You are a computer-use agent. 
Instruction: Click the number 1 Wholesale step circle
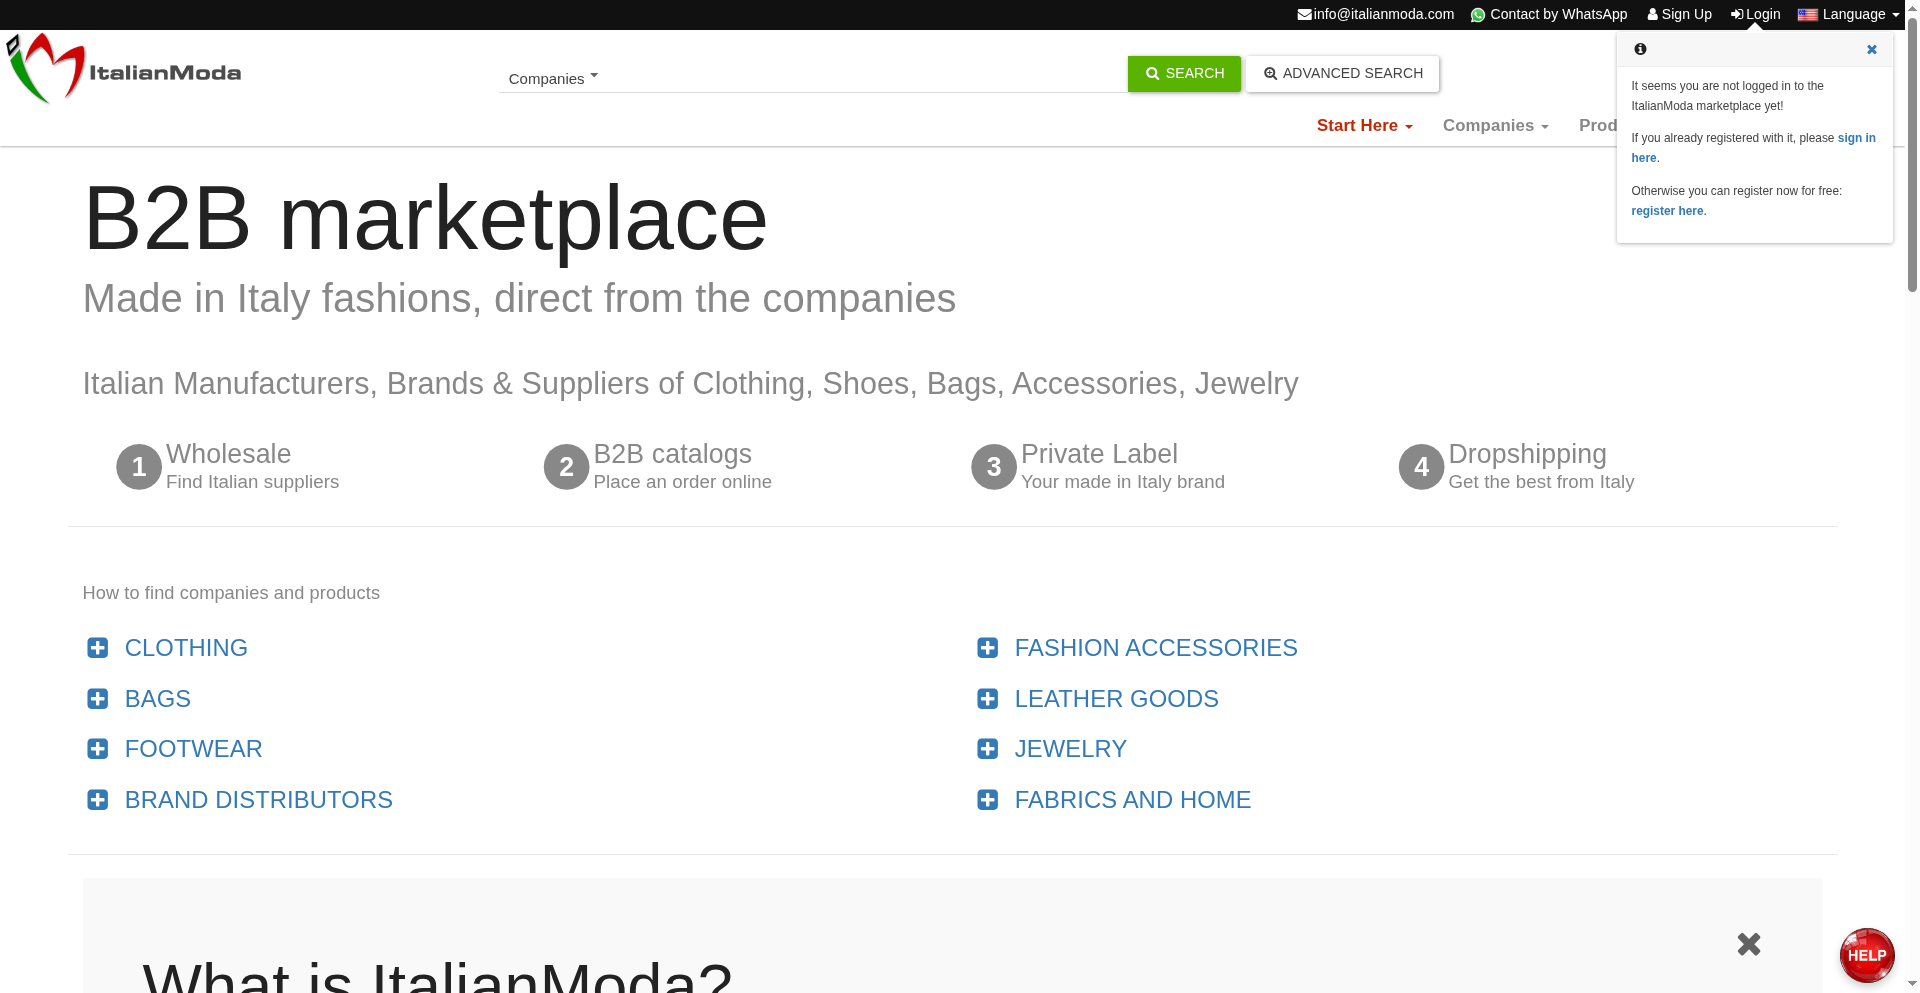point(139,467)
